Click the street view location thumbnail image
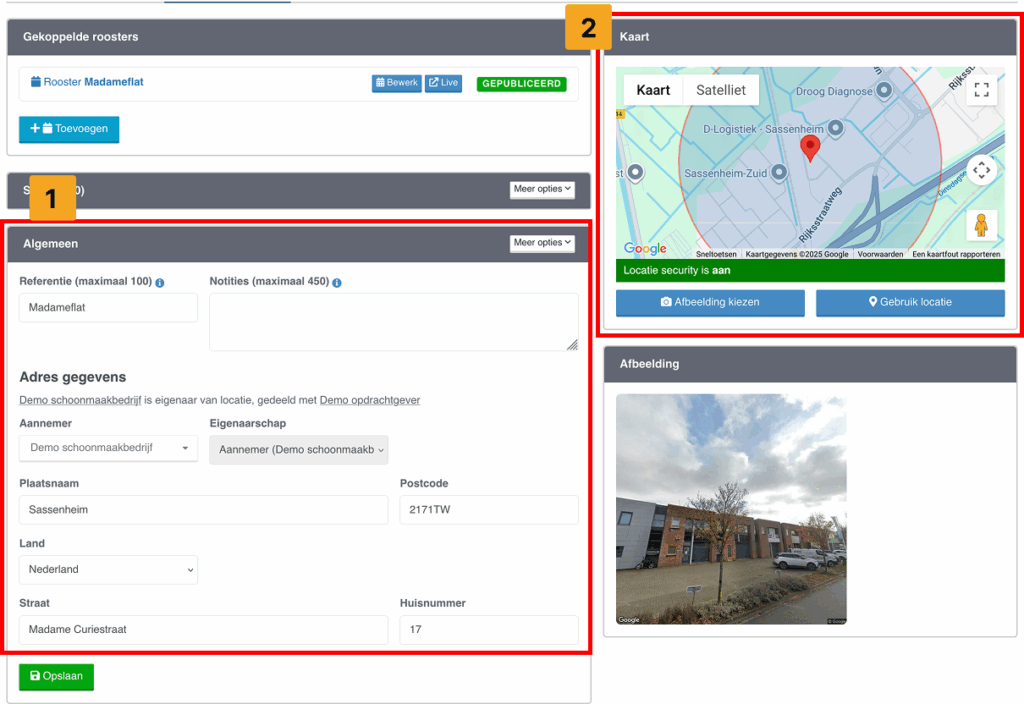 tap(731, 509)
